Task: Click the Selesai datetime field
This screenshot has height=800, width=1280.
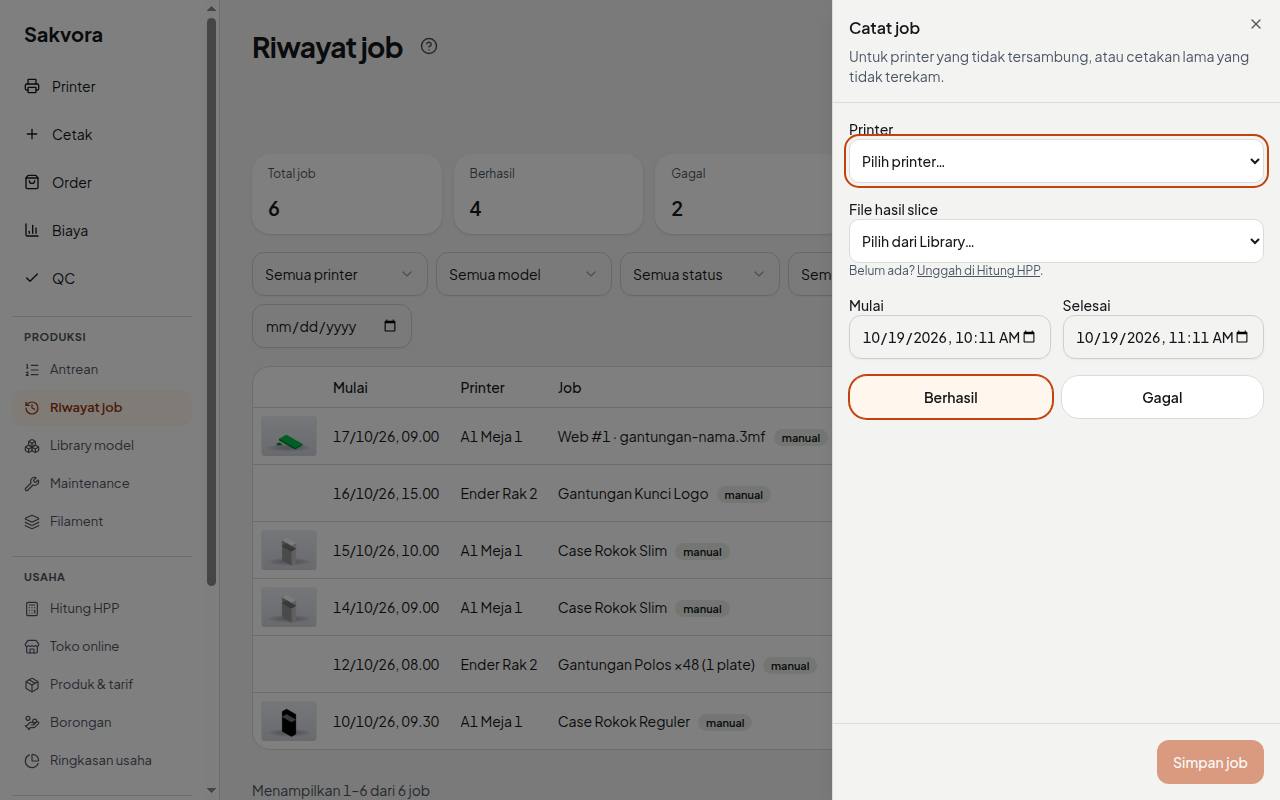Action: click(1163, 337)
